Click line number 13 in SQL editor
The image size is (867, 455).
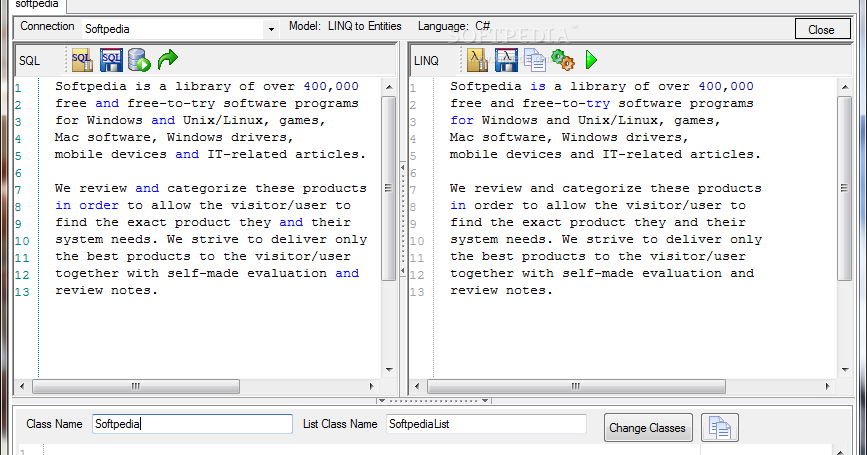(22, 291)
